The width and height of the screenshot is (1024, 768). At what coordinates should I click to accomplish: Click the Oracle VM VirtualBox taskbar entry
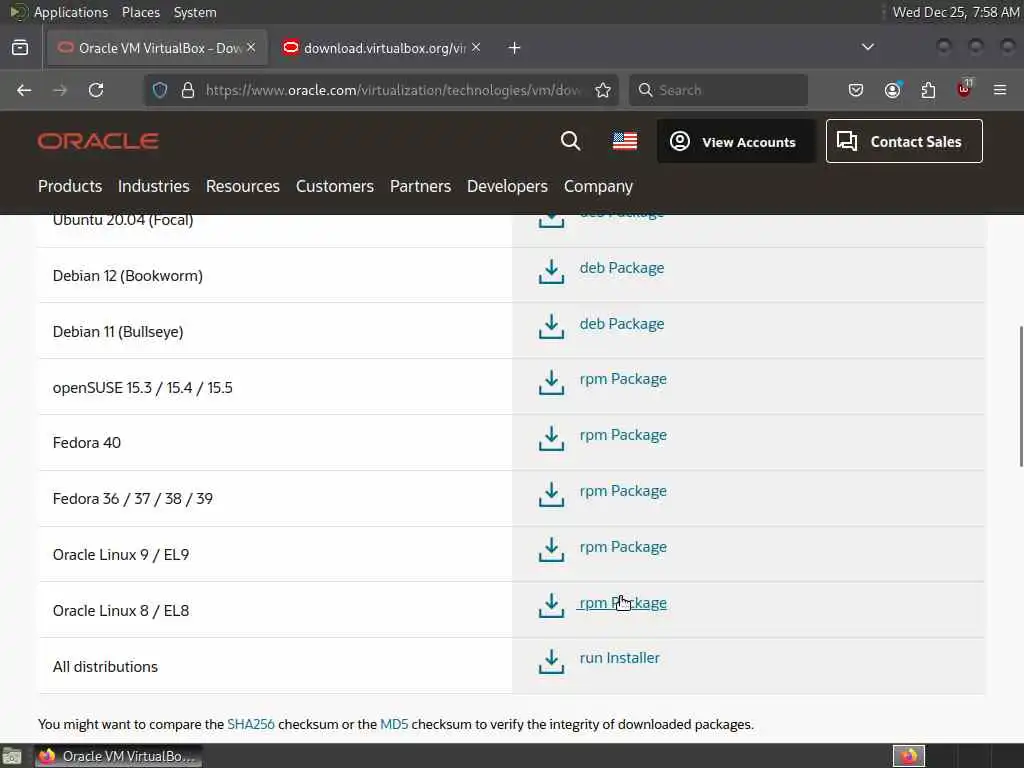(x=118, y=756)
